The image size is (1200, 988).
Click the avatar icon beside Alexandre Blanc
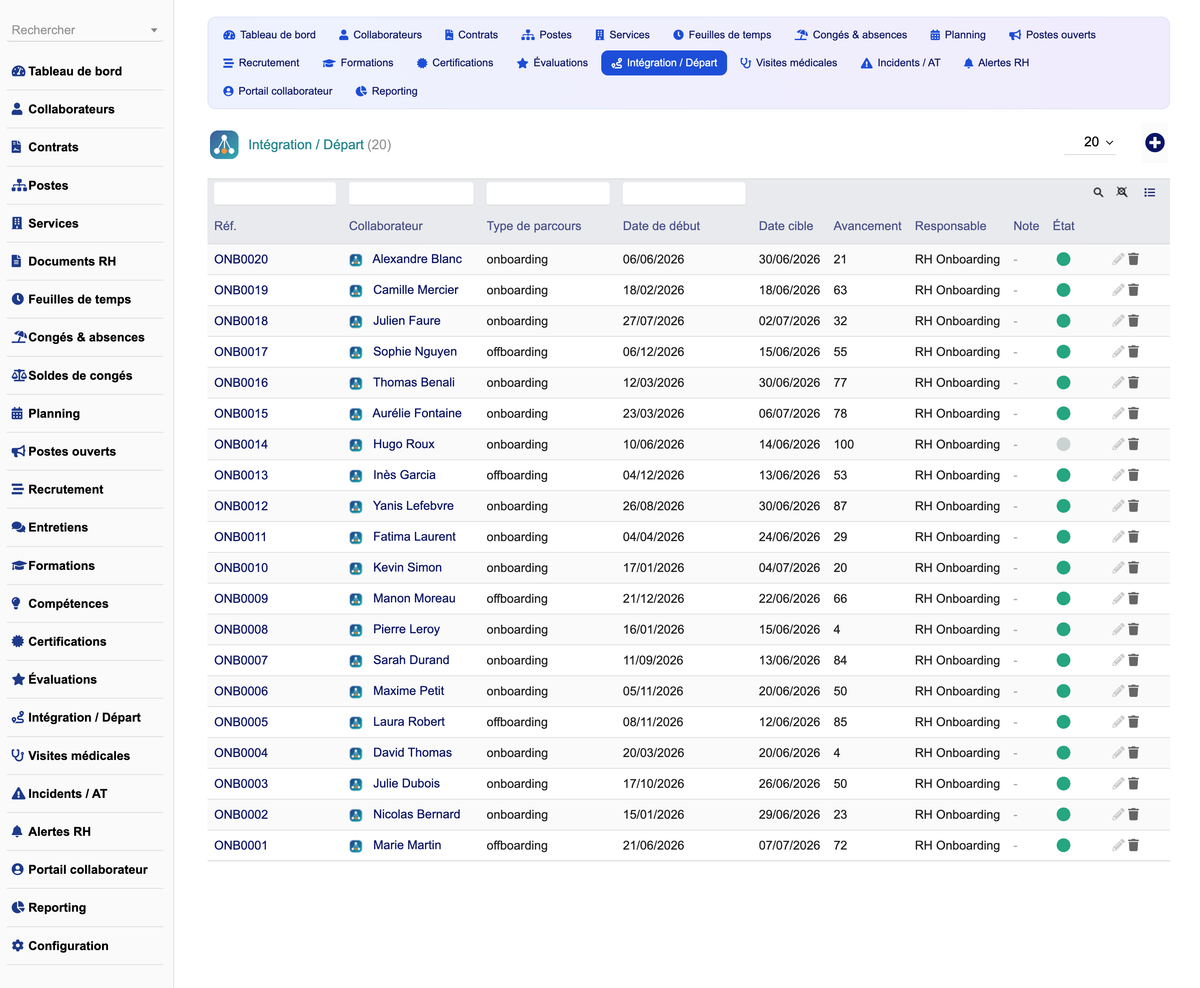(x=355, y=259)
